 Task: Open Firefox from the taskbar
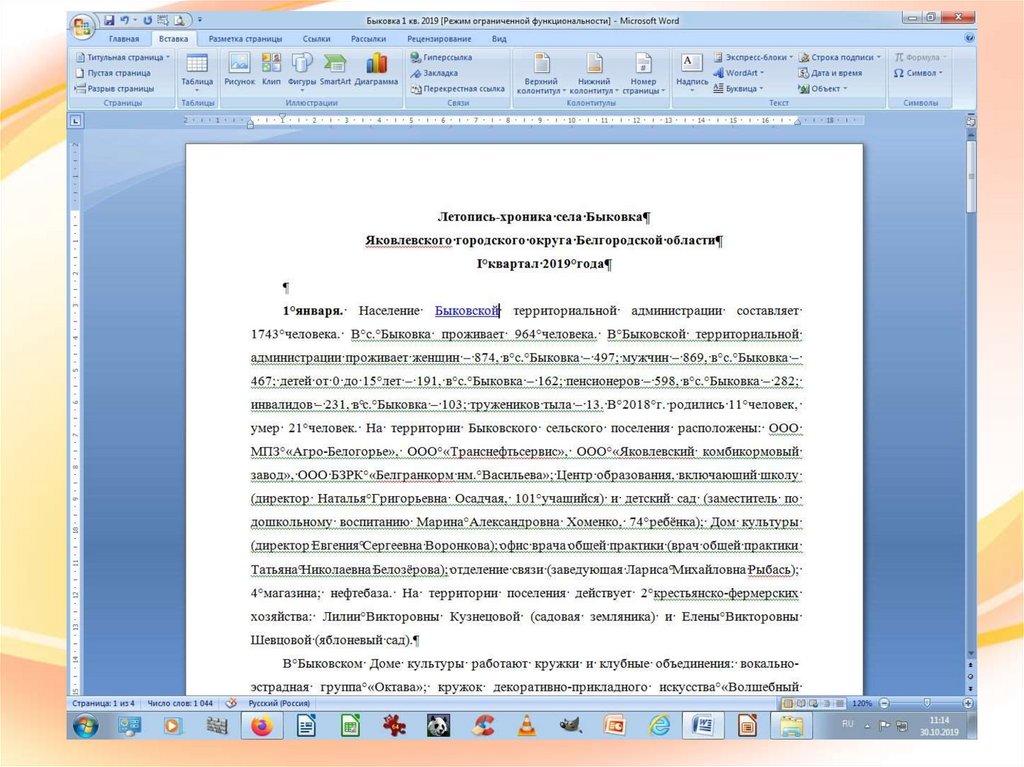(262, 725)
